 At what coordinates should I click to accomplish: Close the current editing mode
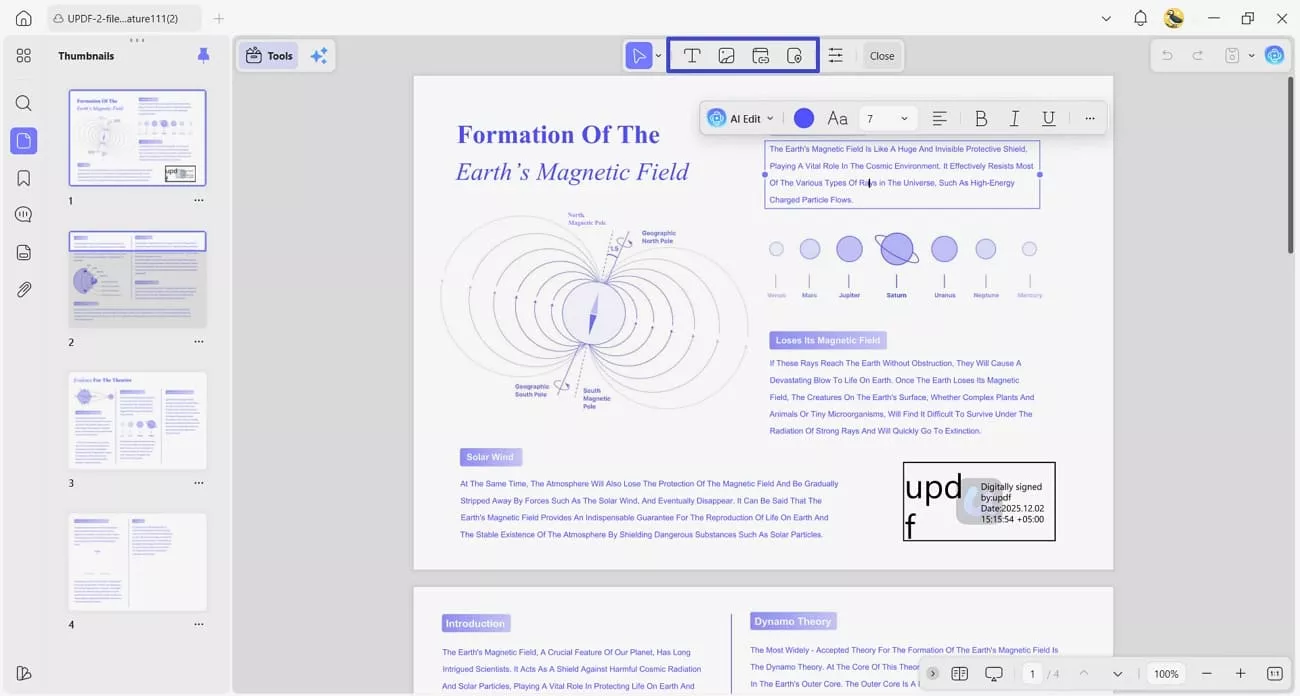pyautogui.click(x=881, y=55)
